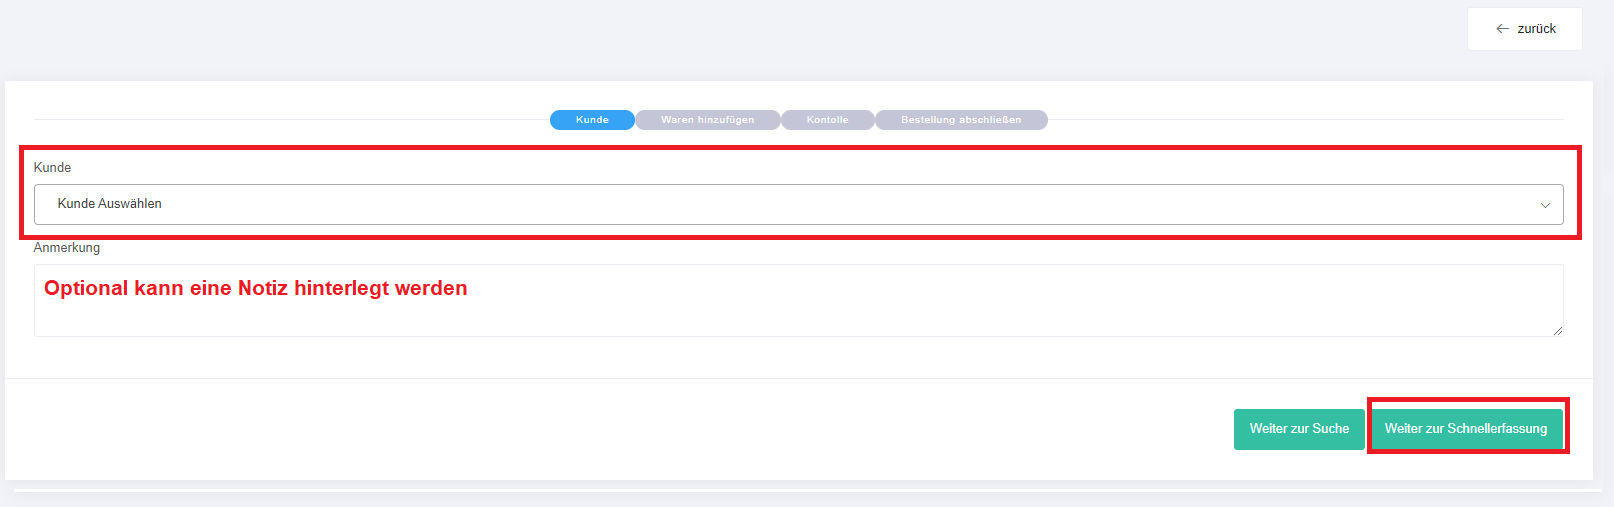The width and height of the screenshot is (1614, 507).
Task: Proceed via Weiter zur Schnellerfassung
Action: pyautogui.click(x=1466, y=429)
